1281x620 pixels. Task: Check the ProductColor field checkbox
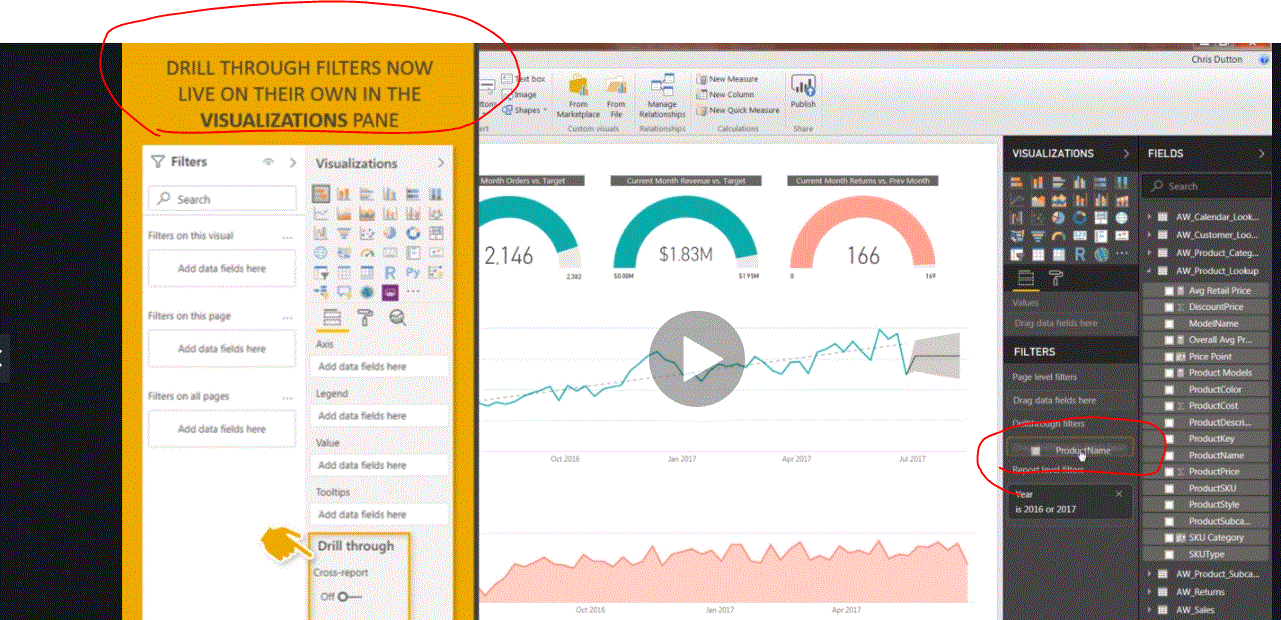pyautogui.click(x=1169, y=389)
